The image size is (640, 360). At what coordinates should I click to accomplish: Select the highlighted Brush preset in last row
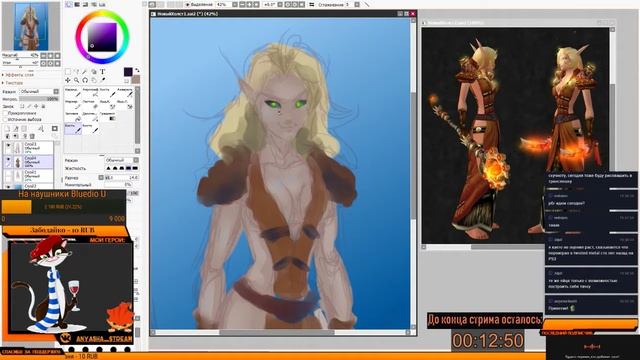(73, 129)
